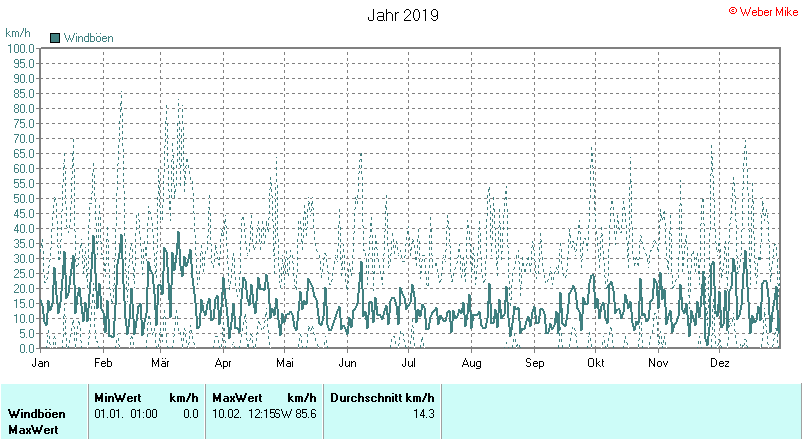Click the 100.0 y-axis tick label
The height and width of the screenshot is (439, 810).
coord(20,48)
